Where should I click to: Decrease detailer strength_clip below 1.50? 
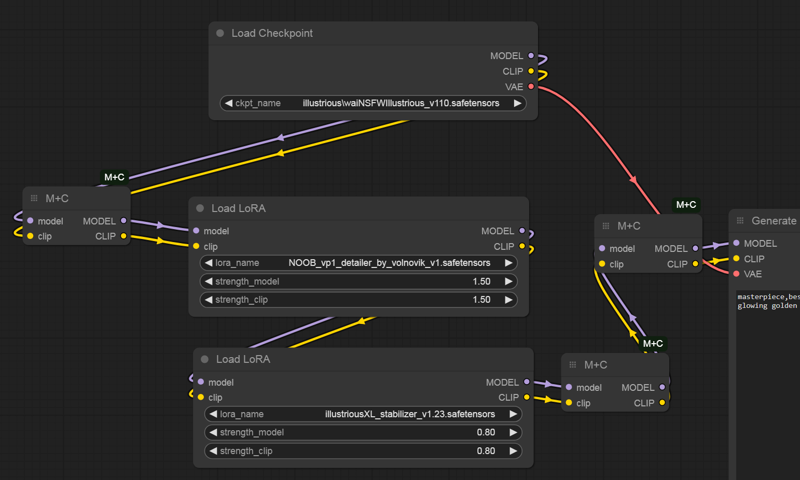[208, 300]
